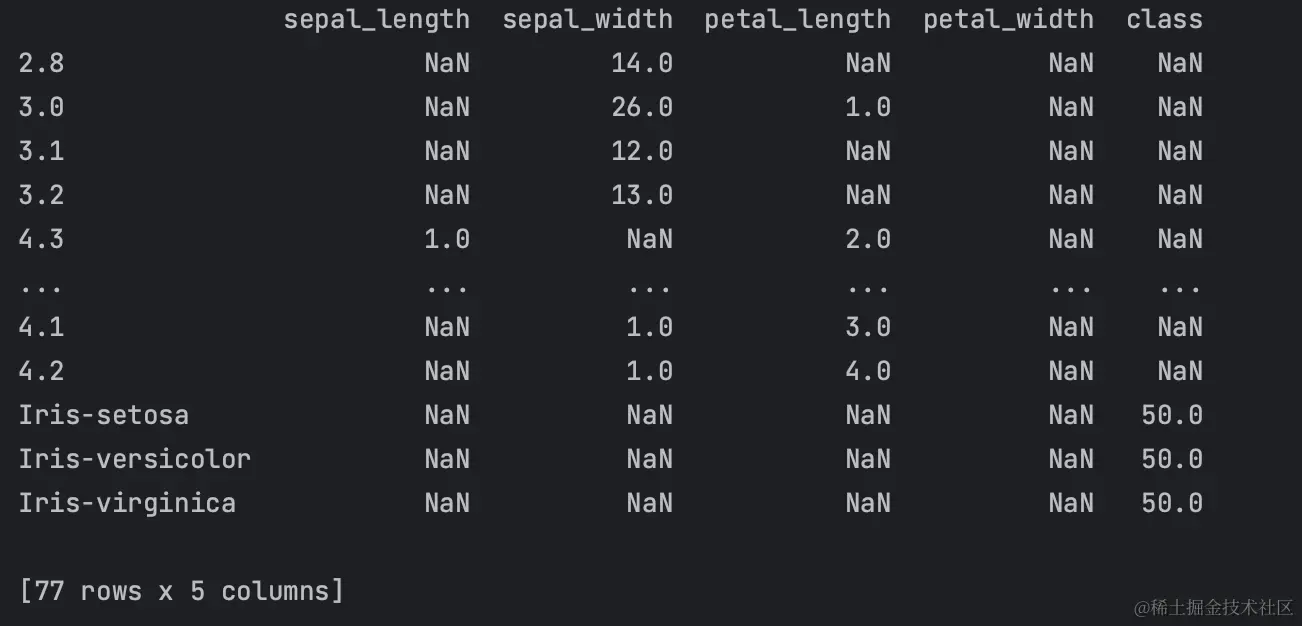Viewport: 1302px width, 626px height.
Task: Select the Iris-setosa row label
Action: coord(103,415)
